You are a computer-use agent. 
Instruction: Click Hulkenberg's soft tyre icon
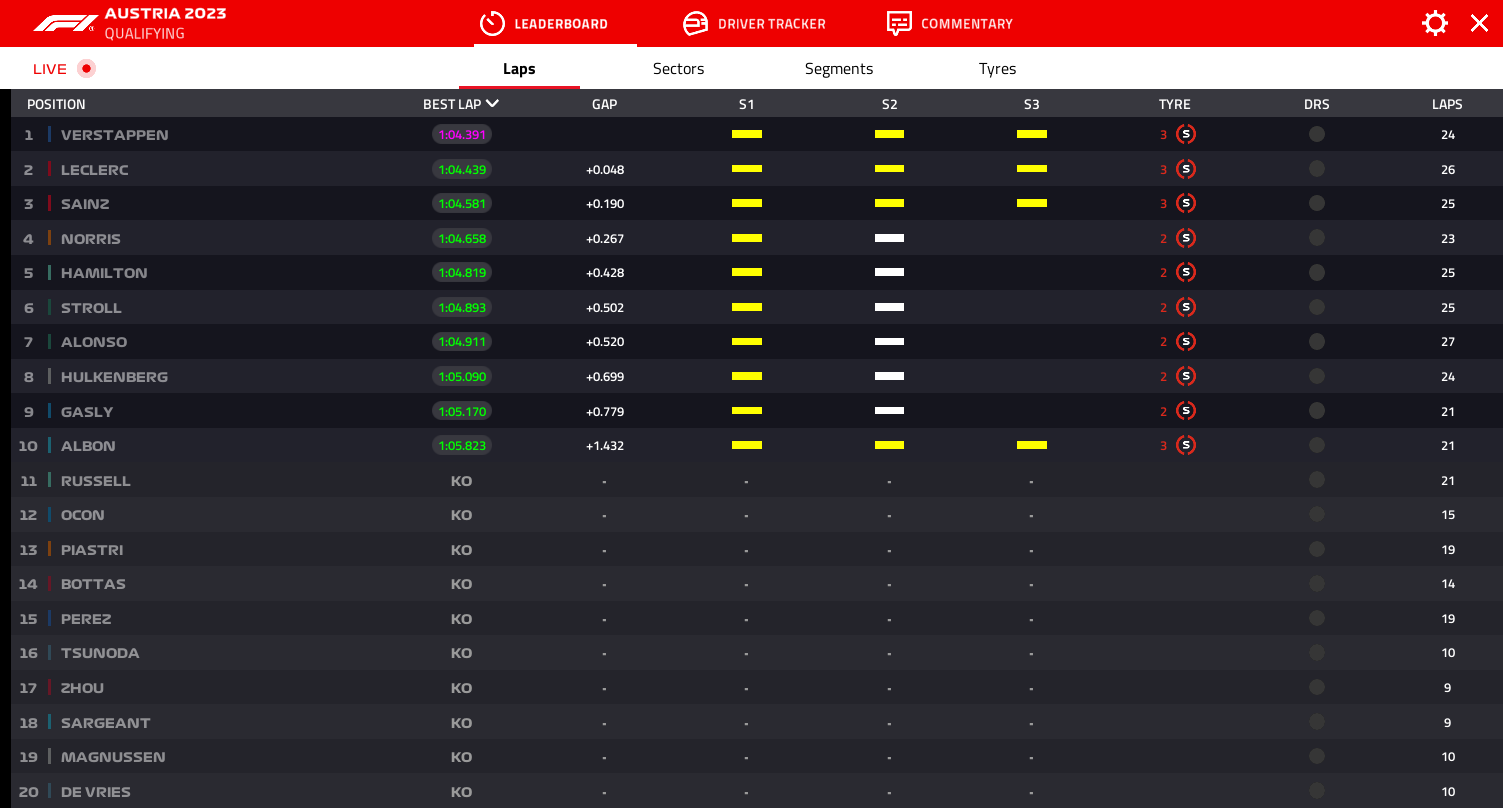pyautogui.click(x=1186, y=376)
